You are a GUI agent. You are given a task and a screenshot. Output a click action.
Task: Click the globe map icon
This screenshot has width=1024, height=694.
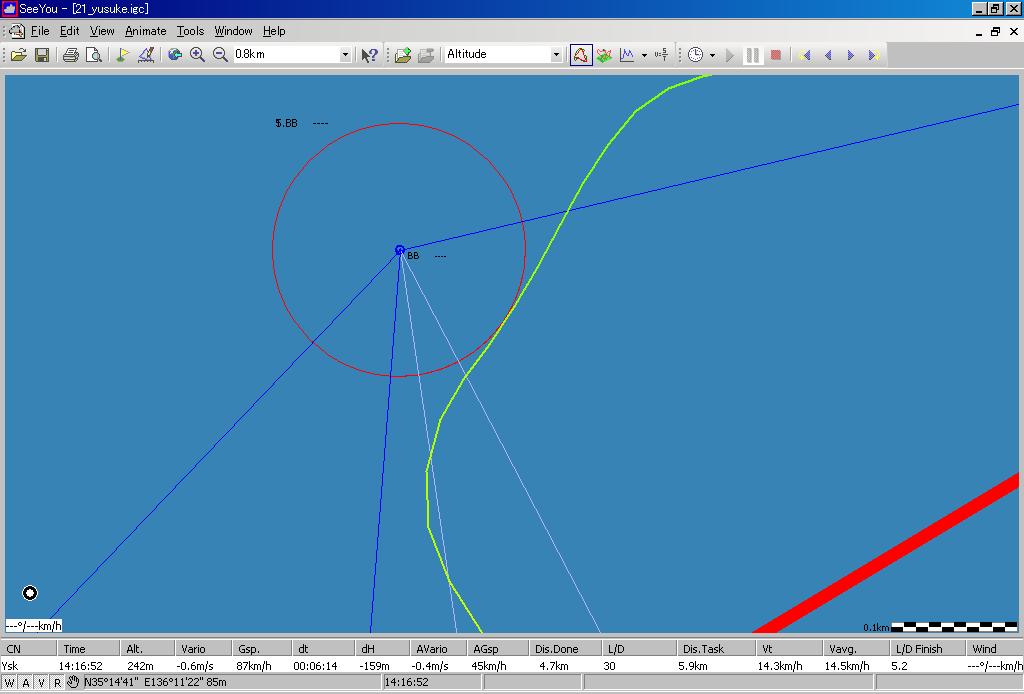[x=174, y=55]
